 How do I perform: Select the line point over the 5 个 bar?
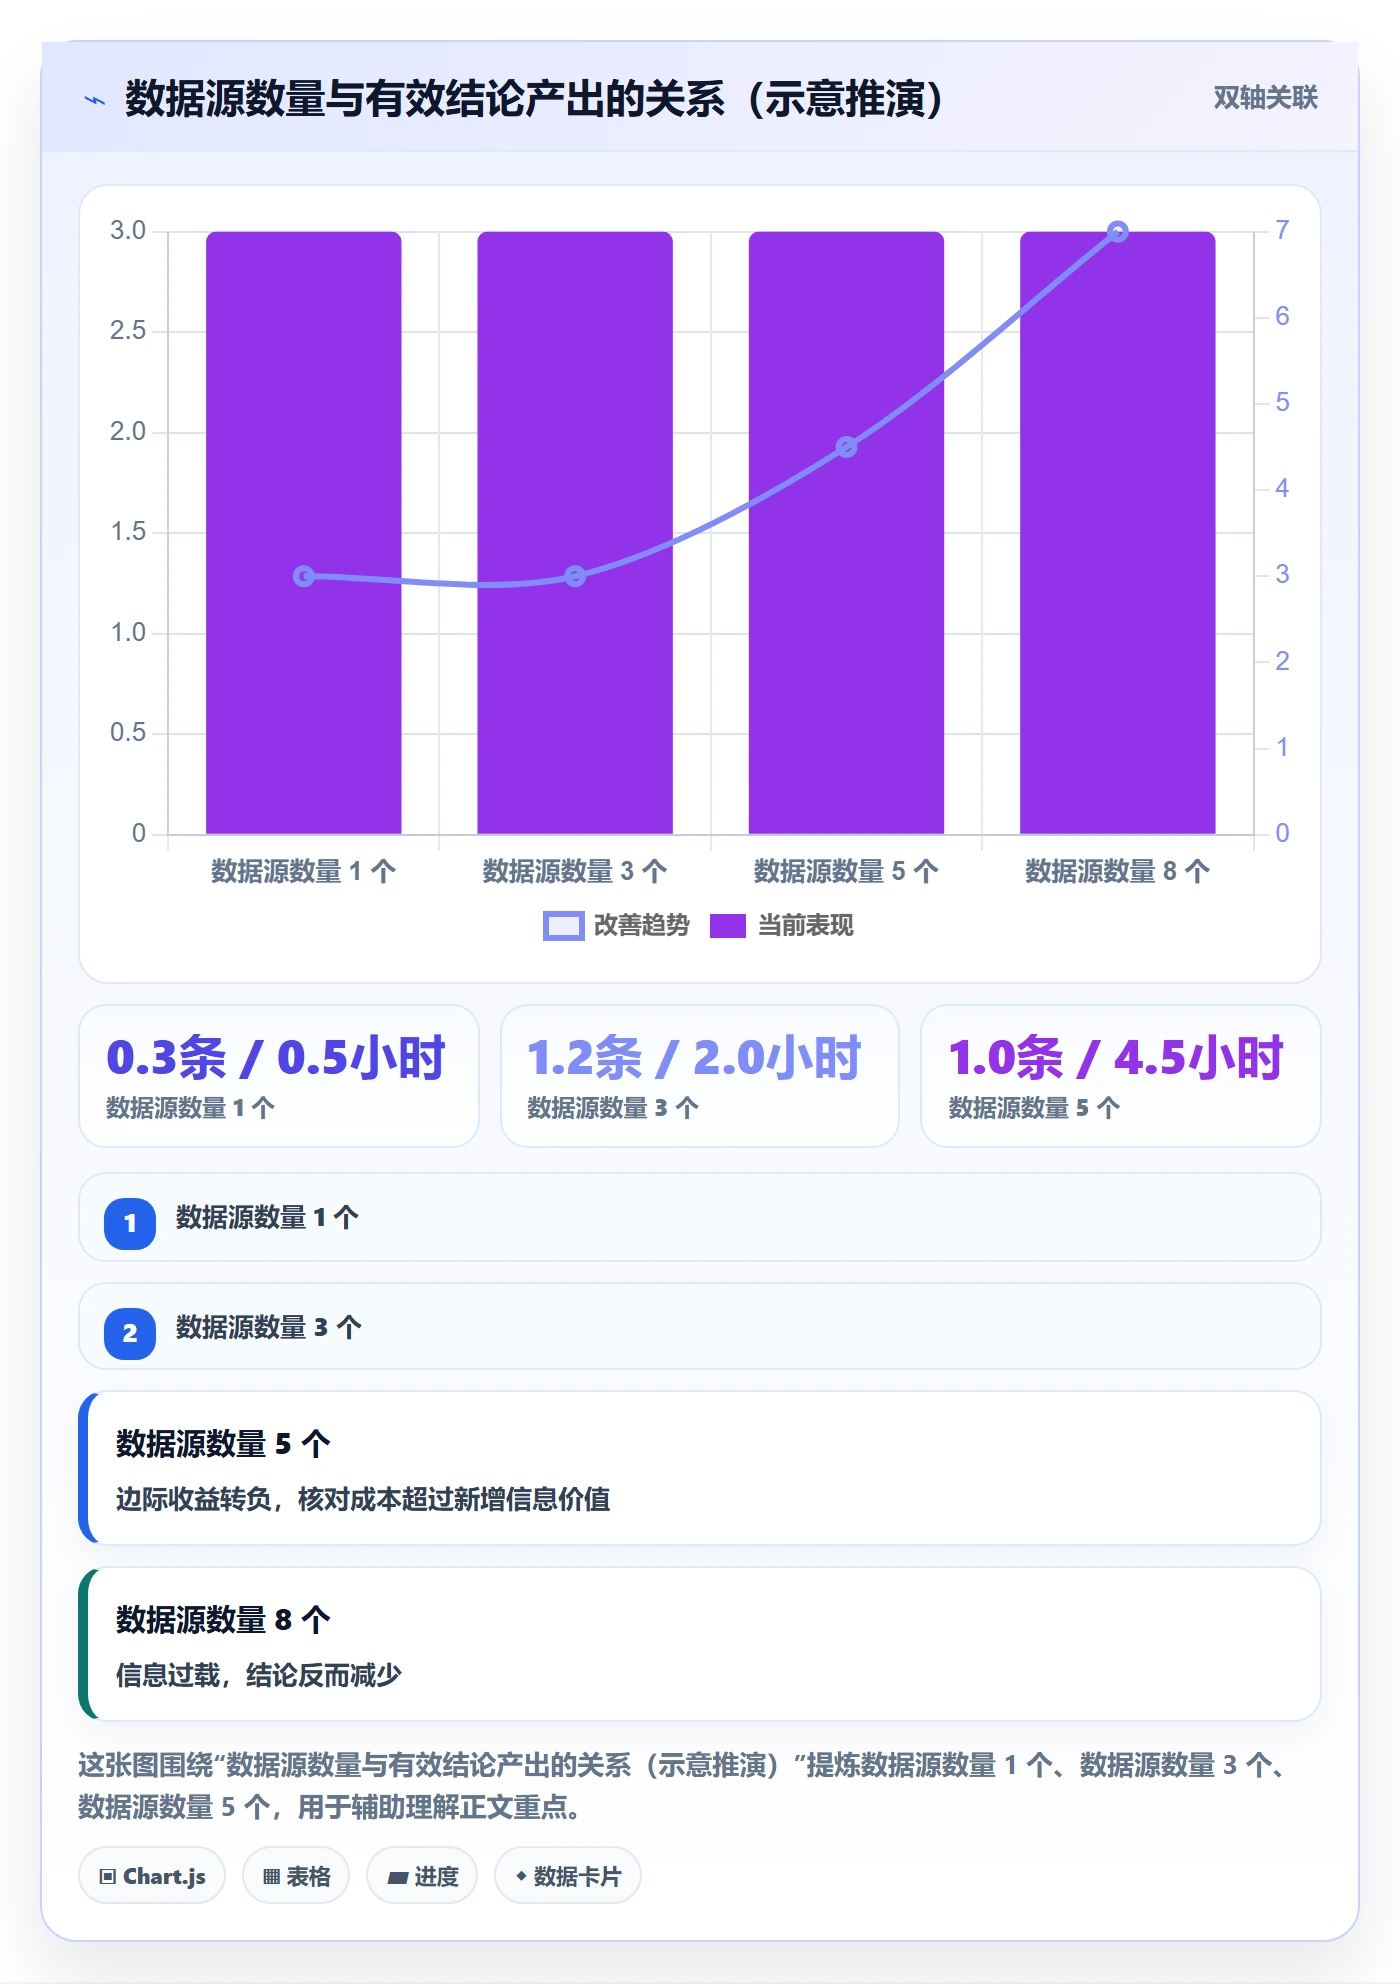point(846,447)
